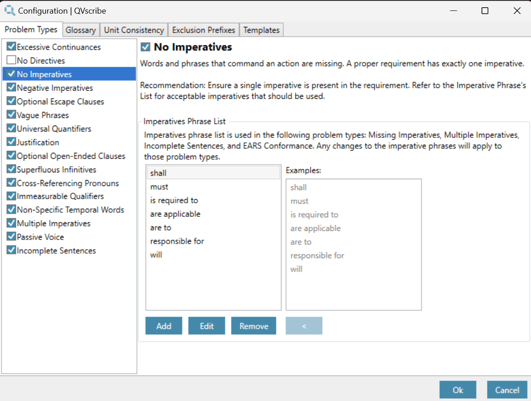Switch to the Glossary tab
The image size is (531, 401).
[x=81, y=30]
